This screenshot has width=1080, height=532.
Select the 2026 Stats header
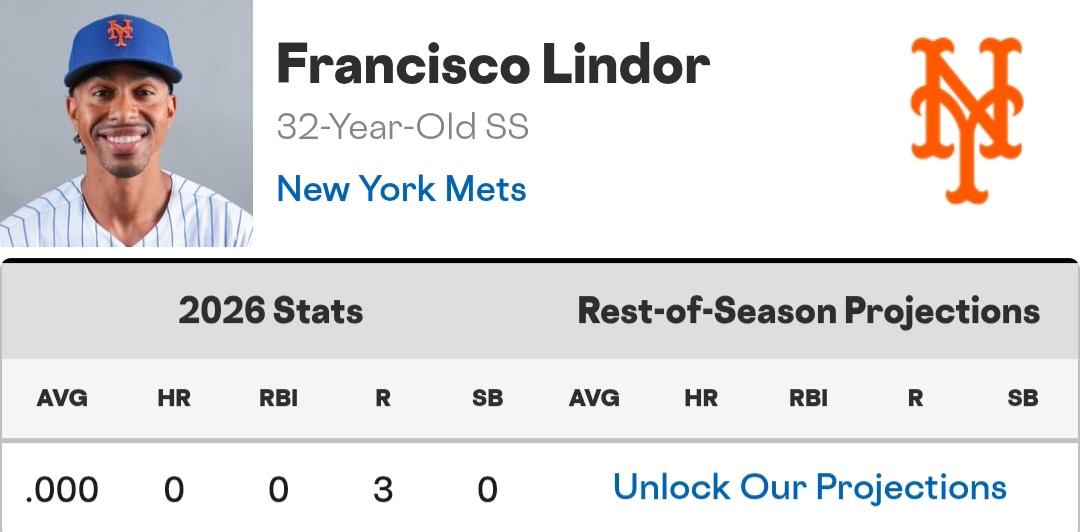(270, 311)
